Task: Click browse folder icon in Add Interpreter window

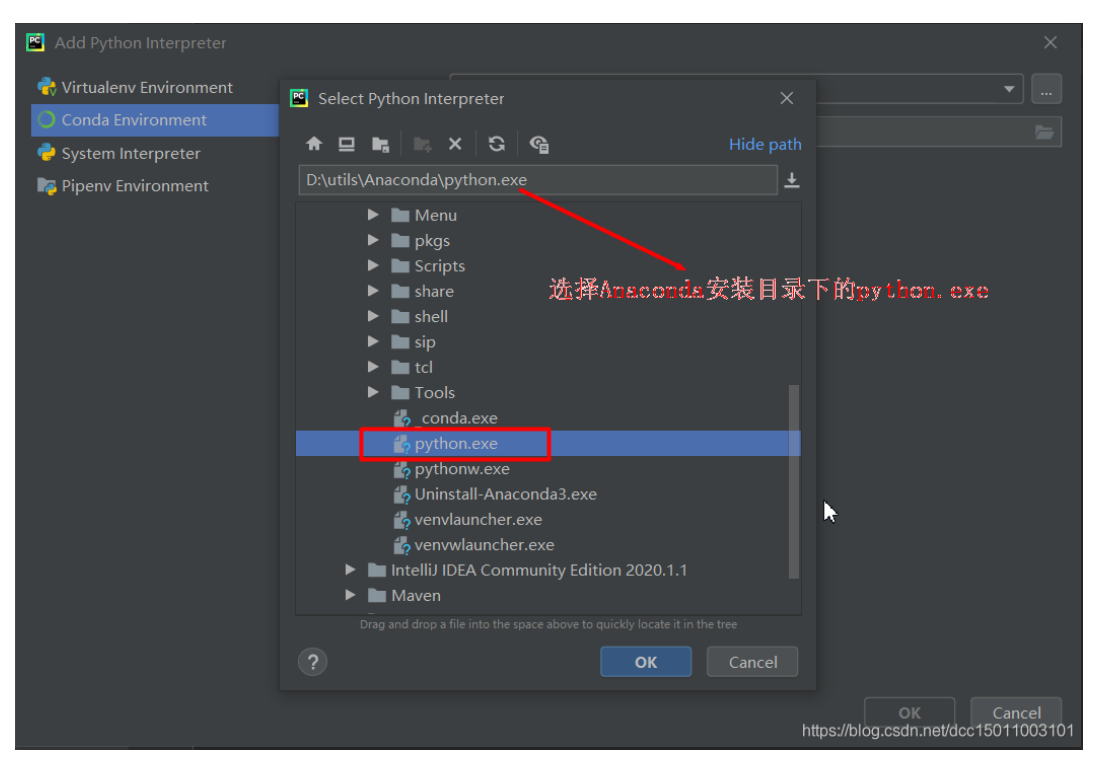Action: point(1045,132)
